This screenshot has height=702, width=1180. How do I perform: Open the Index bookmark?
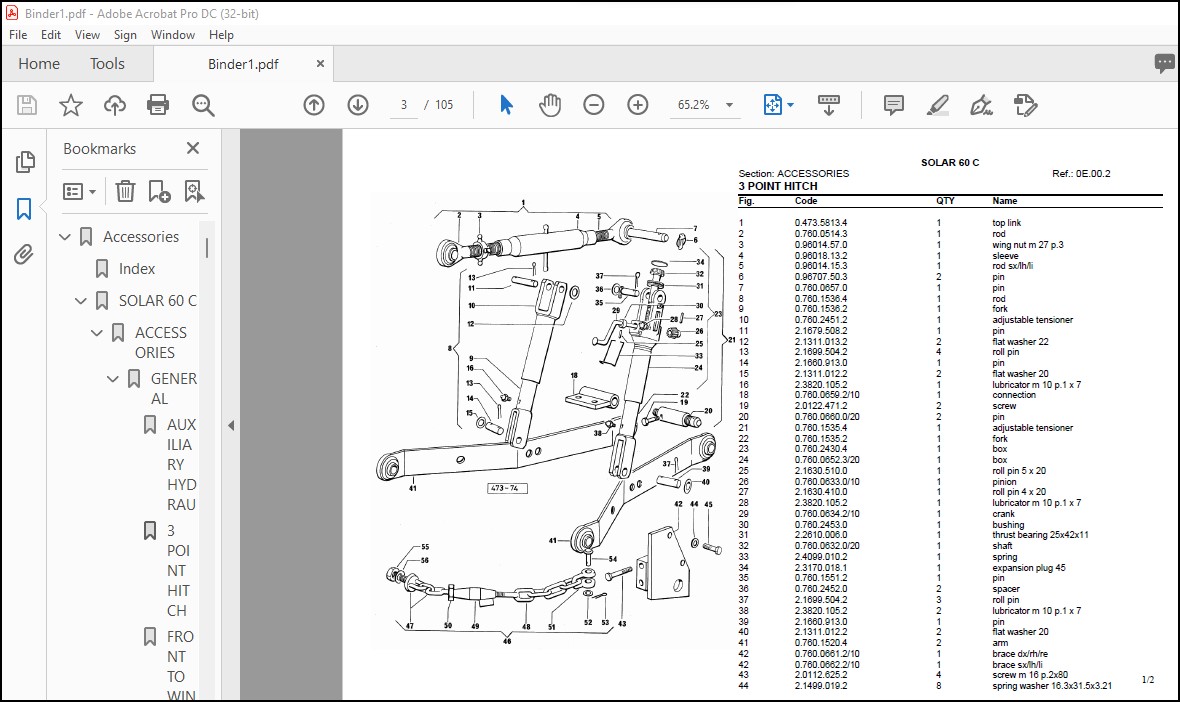click(137, 269)
